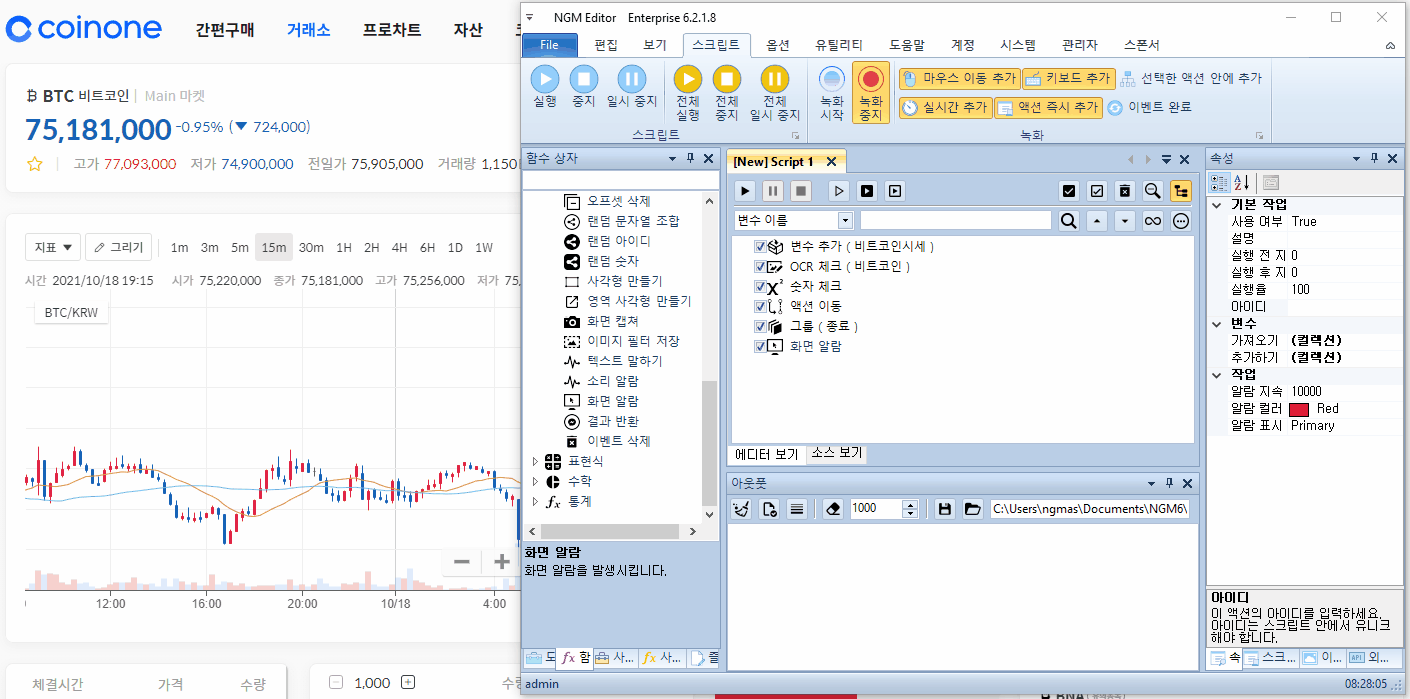This screenshot has width=1410, height=699.
Task: Expand the 표현식 function category
Action: point(535,461)
